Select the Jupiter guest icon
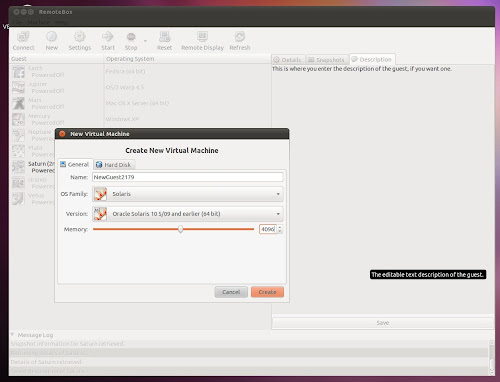 [x=18, y=87]
